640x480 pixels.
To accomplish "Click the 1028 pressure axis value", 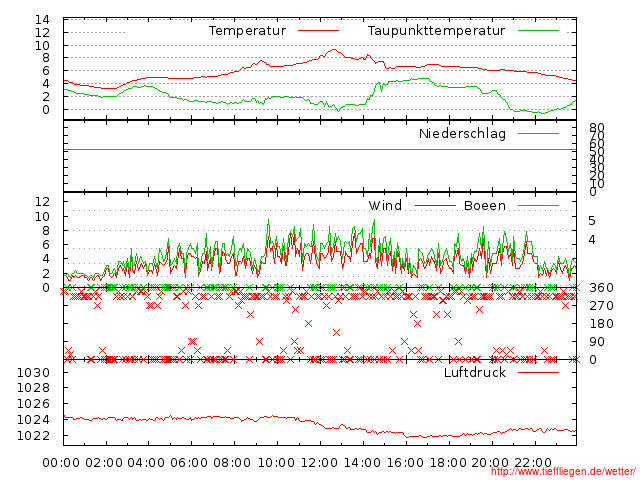I will click(x=33, y=388).
